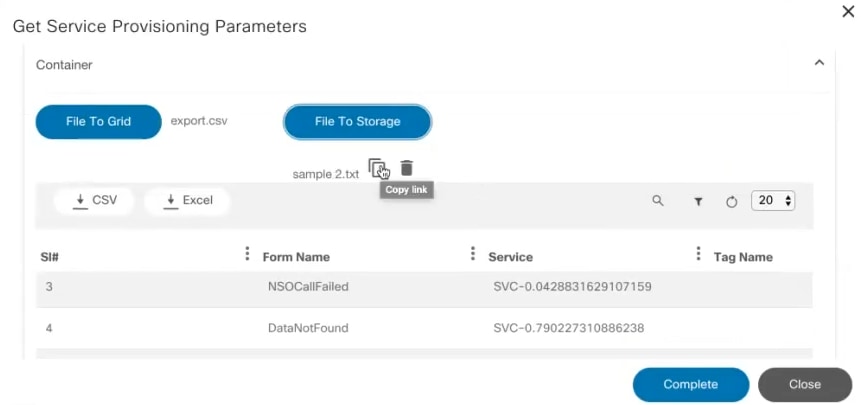The image size is (862, 405).
Task: Download grid data as Excel
Action: (187, 201)
